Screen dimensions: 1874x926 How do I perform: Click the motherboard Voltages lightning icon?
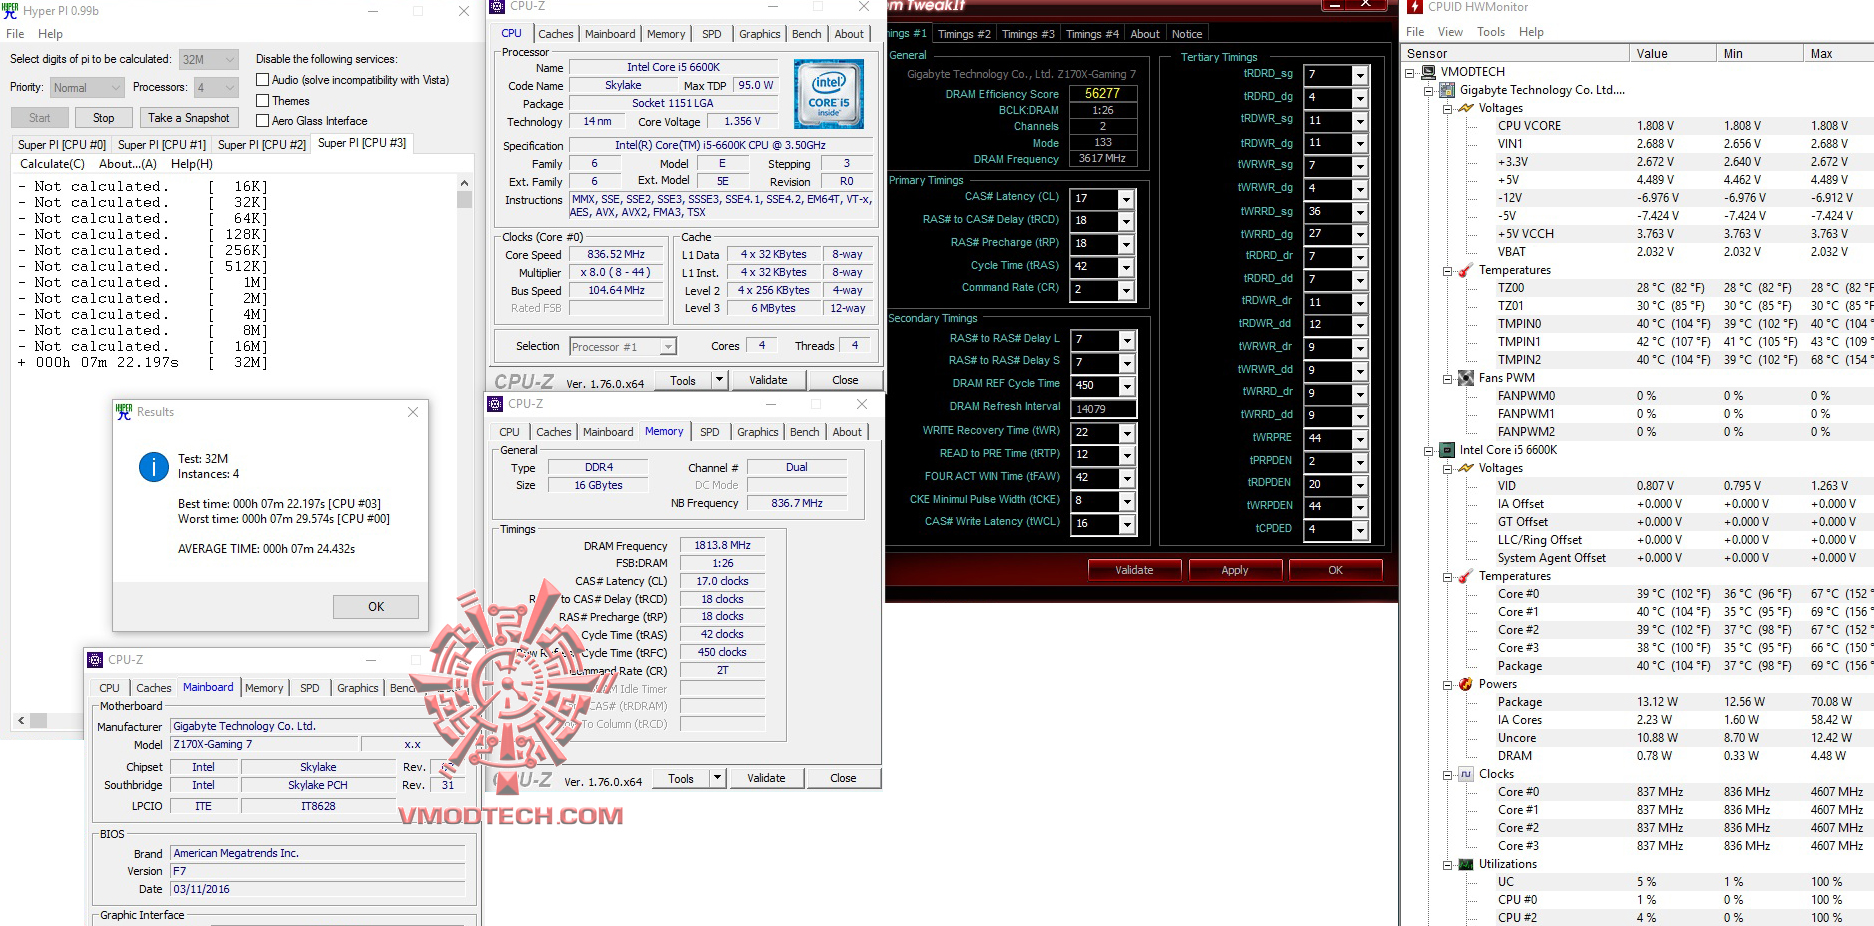(1466, 108)
